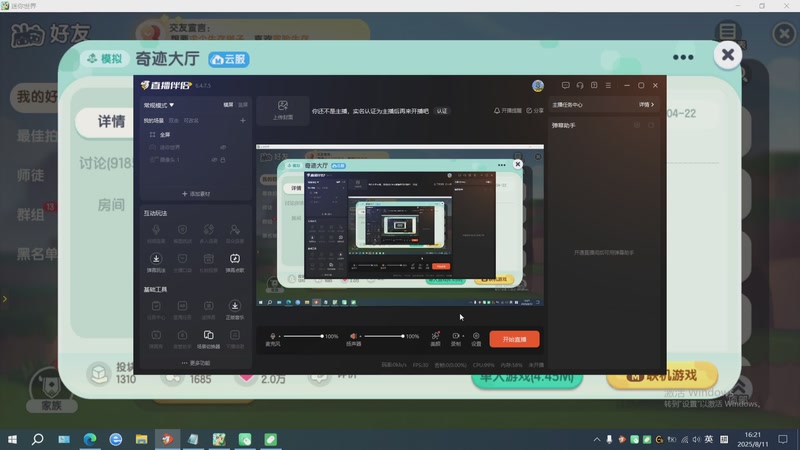This screenshot has width=800, height=450.
Task: Select the 横屏 landscape orientation tab
Action: (228, 105)
